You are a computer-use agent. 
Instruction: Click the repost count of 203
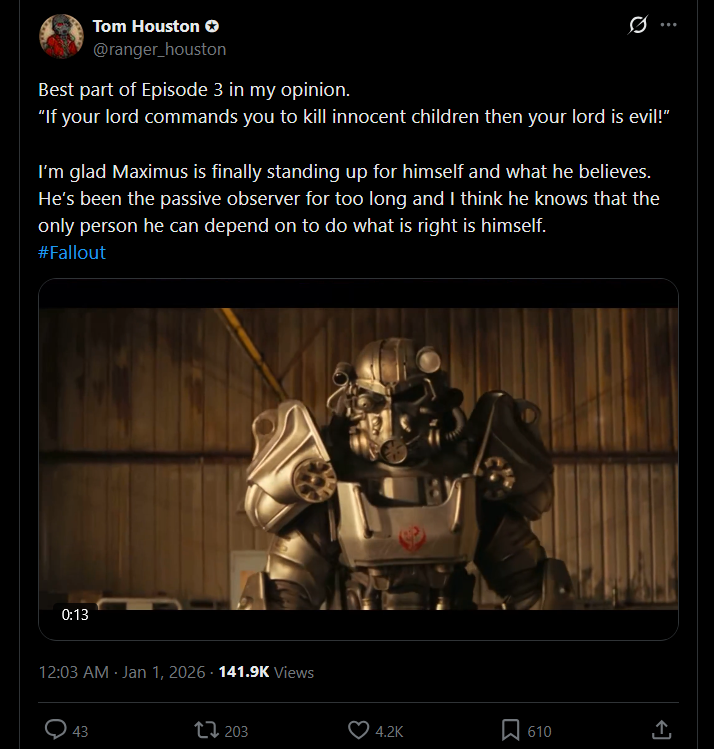[x=236, y=731]
